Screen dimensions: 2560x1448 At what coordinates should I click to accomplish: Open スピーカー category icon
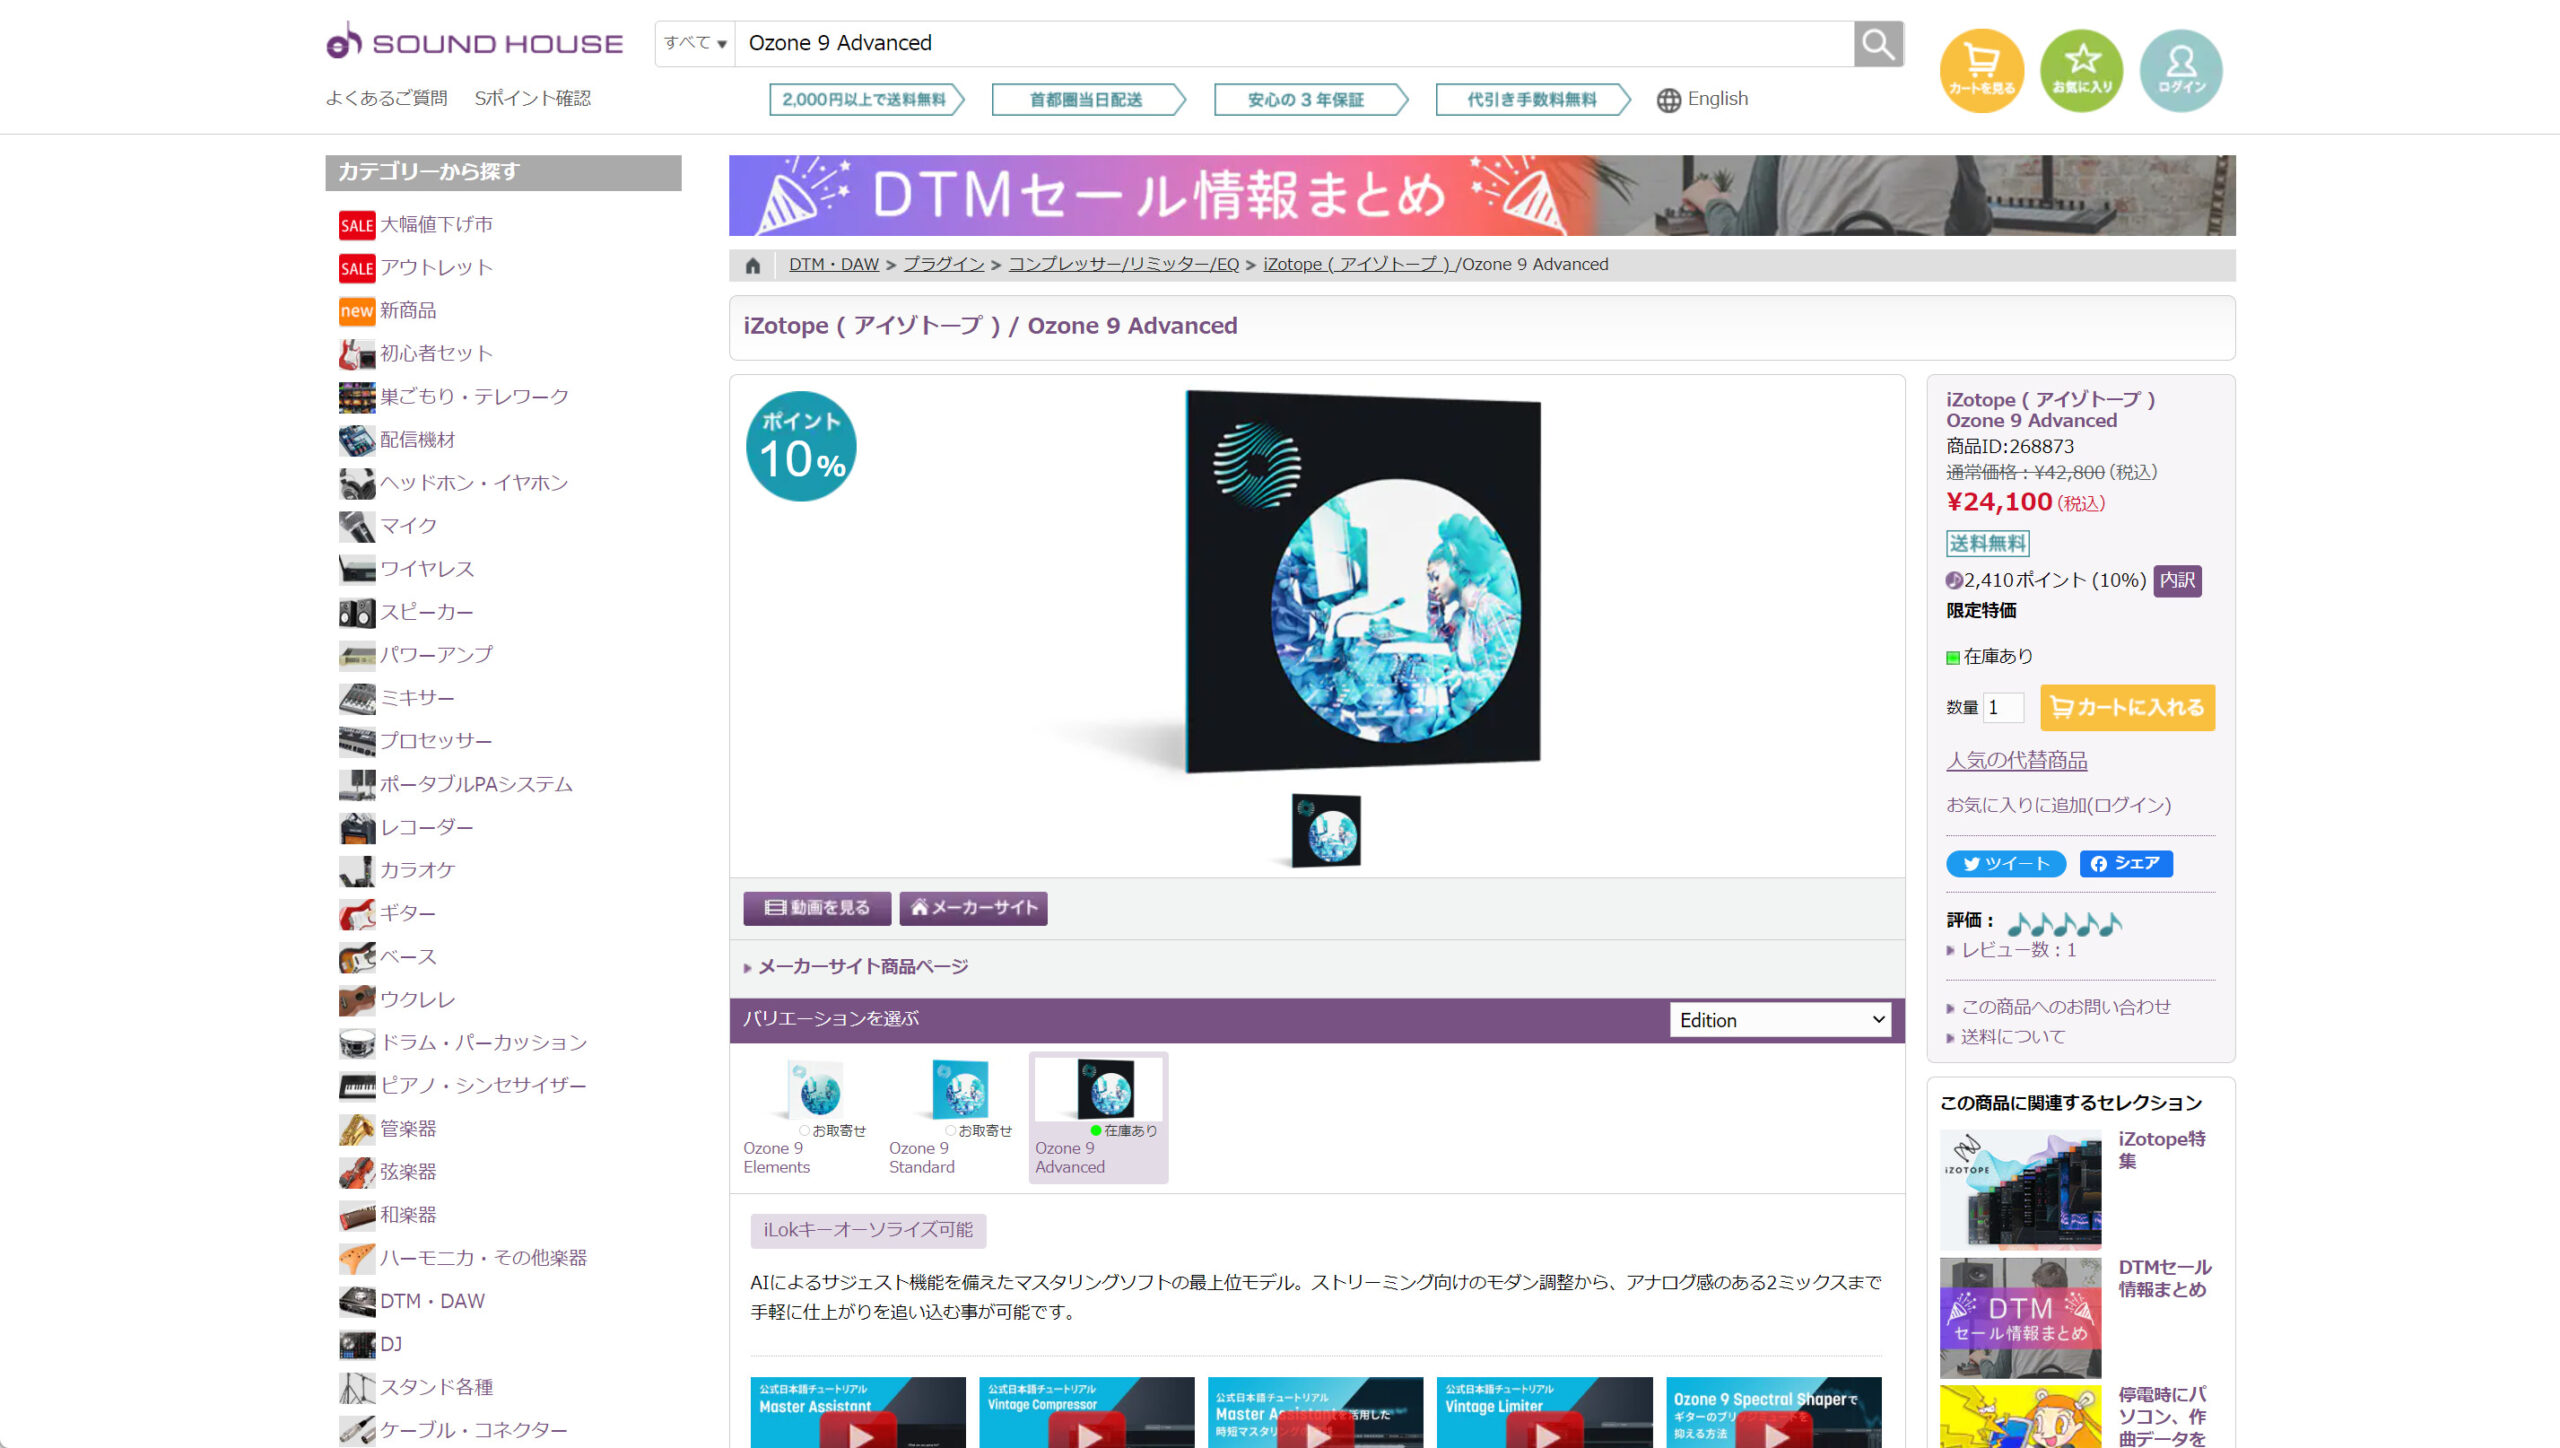[x=357, y=612]
